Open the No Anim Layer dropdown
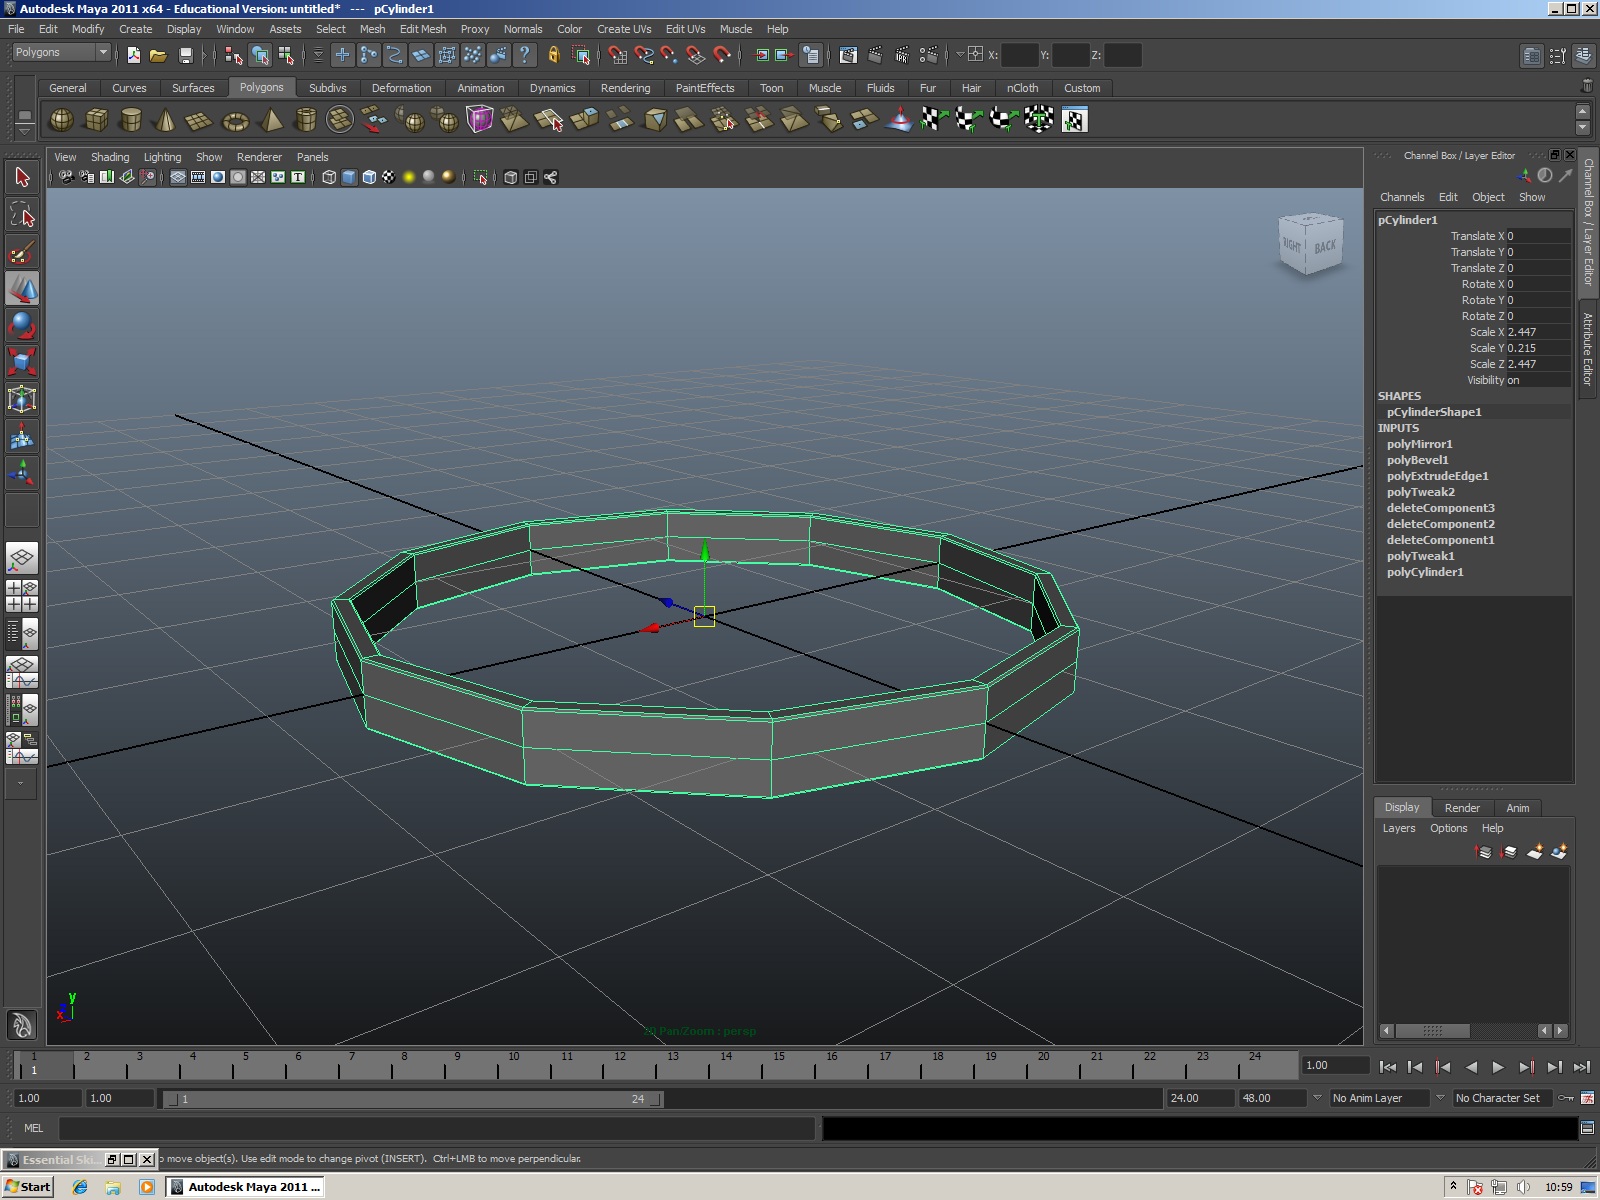The width and height of the screenshot is (1600, 1200). pos(1380,1098)
